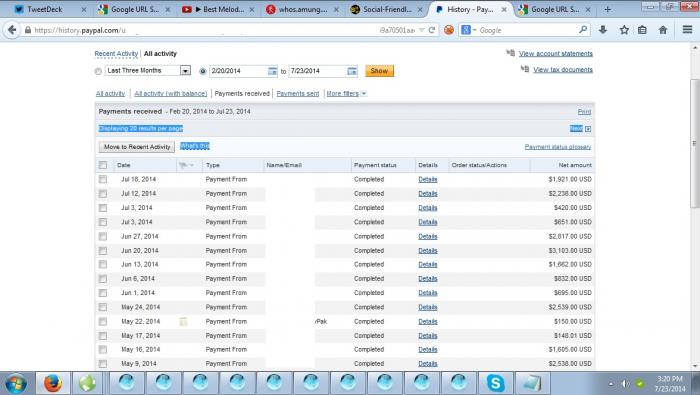Image resolution: width=700 pixels, height=395 pixels.
Task: Click the note icon in the May 22, 2014 row
Action: [x=183, y=321]
